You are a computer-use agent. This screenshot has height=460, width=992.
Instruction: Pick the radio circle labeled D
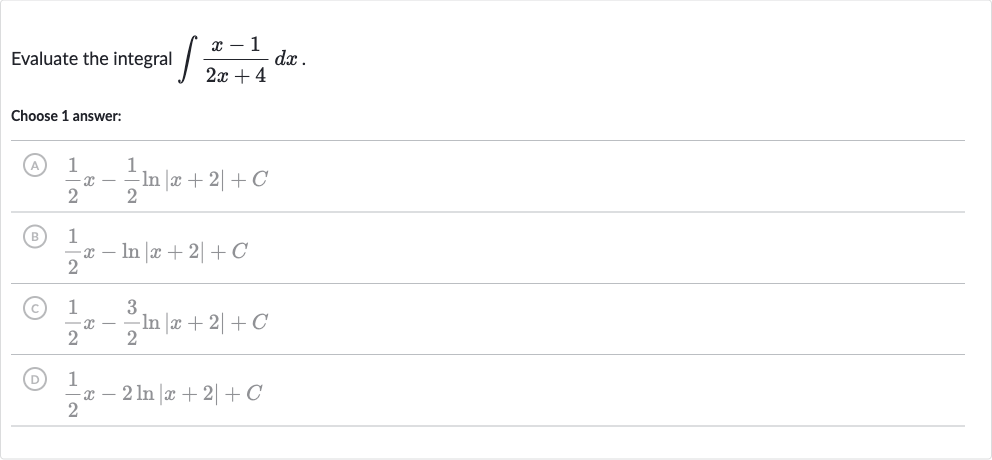pos(35,379)
